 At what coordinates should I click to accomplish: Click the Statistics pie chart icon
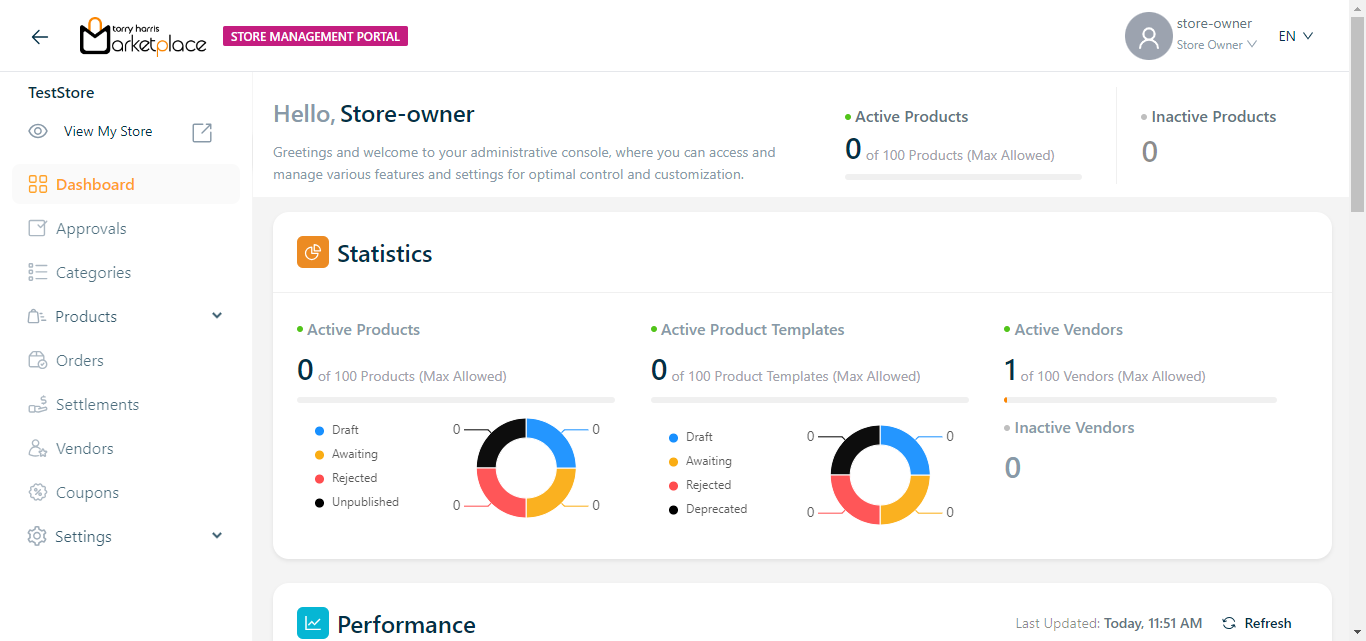pos(313,253)
